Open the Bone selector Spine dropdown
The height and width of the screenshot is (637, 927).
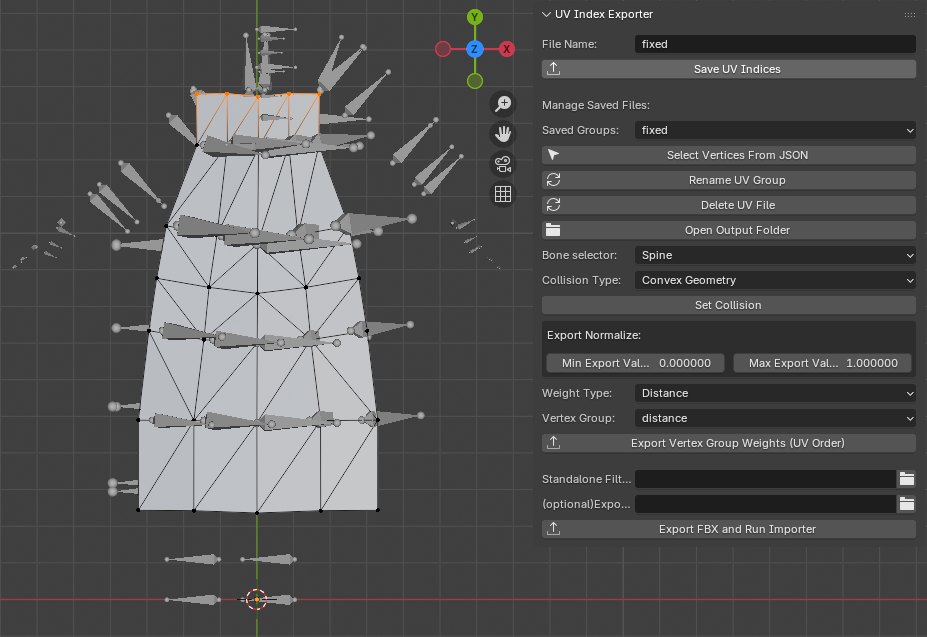pyautogui.click(x=775, y=255)
